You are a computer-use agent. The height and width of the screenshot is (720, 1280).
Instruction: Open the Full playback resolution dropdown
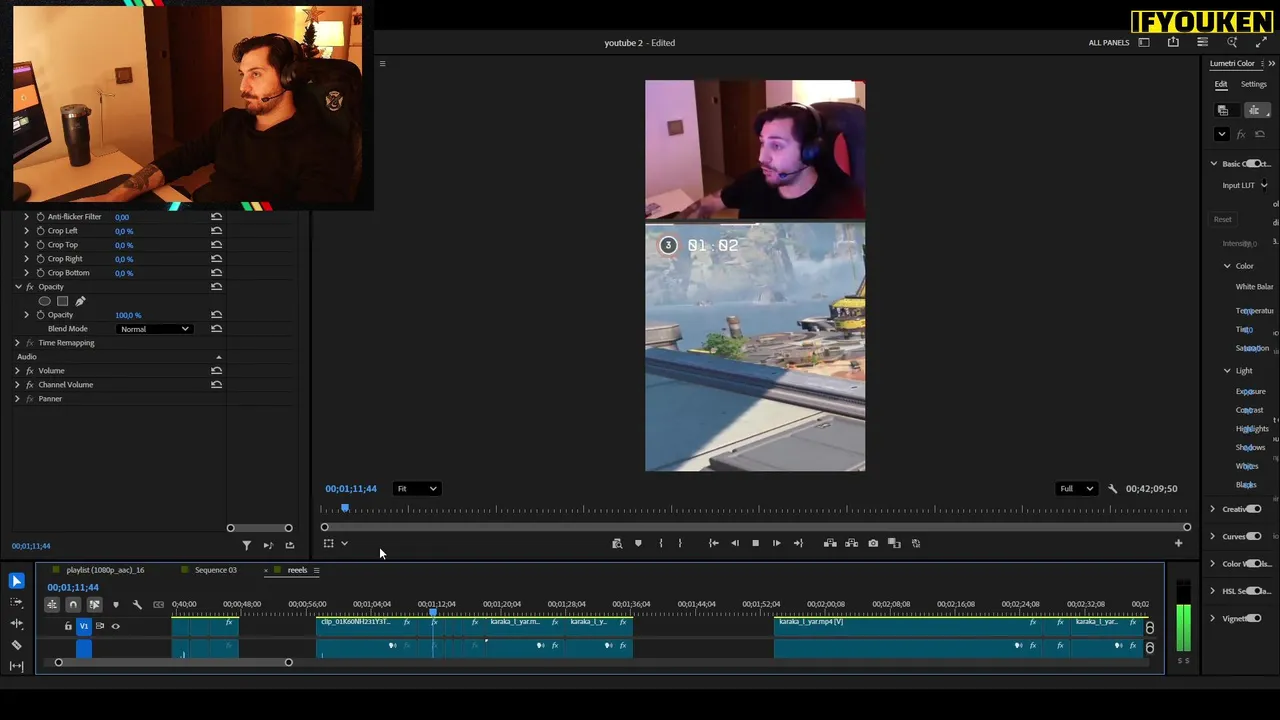click(1076, 489)
